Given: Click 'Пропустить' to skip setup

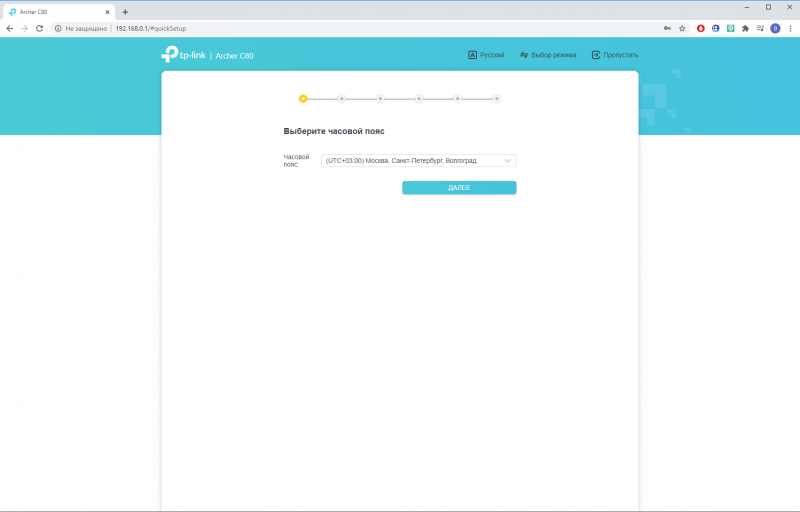Looking at the screenshot, I should [x=615, y=55].
